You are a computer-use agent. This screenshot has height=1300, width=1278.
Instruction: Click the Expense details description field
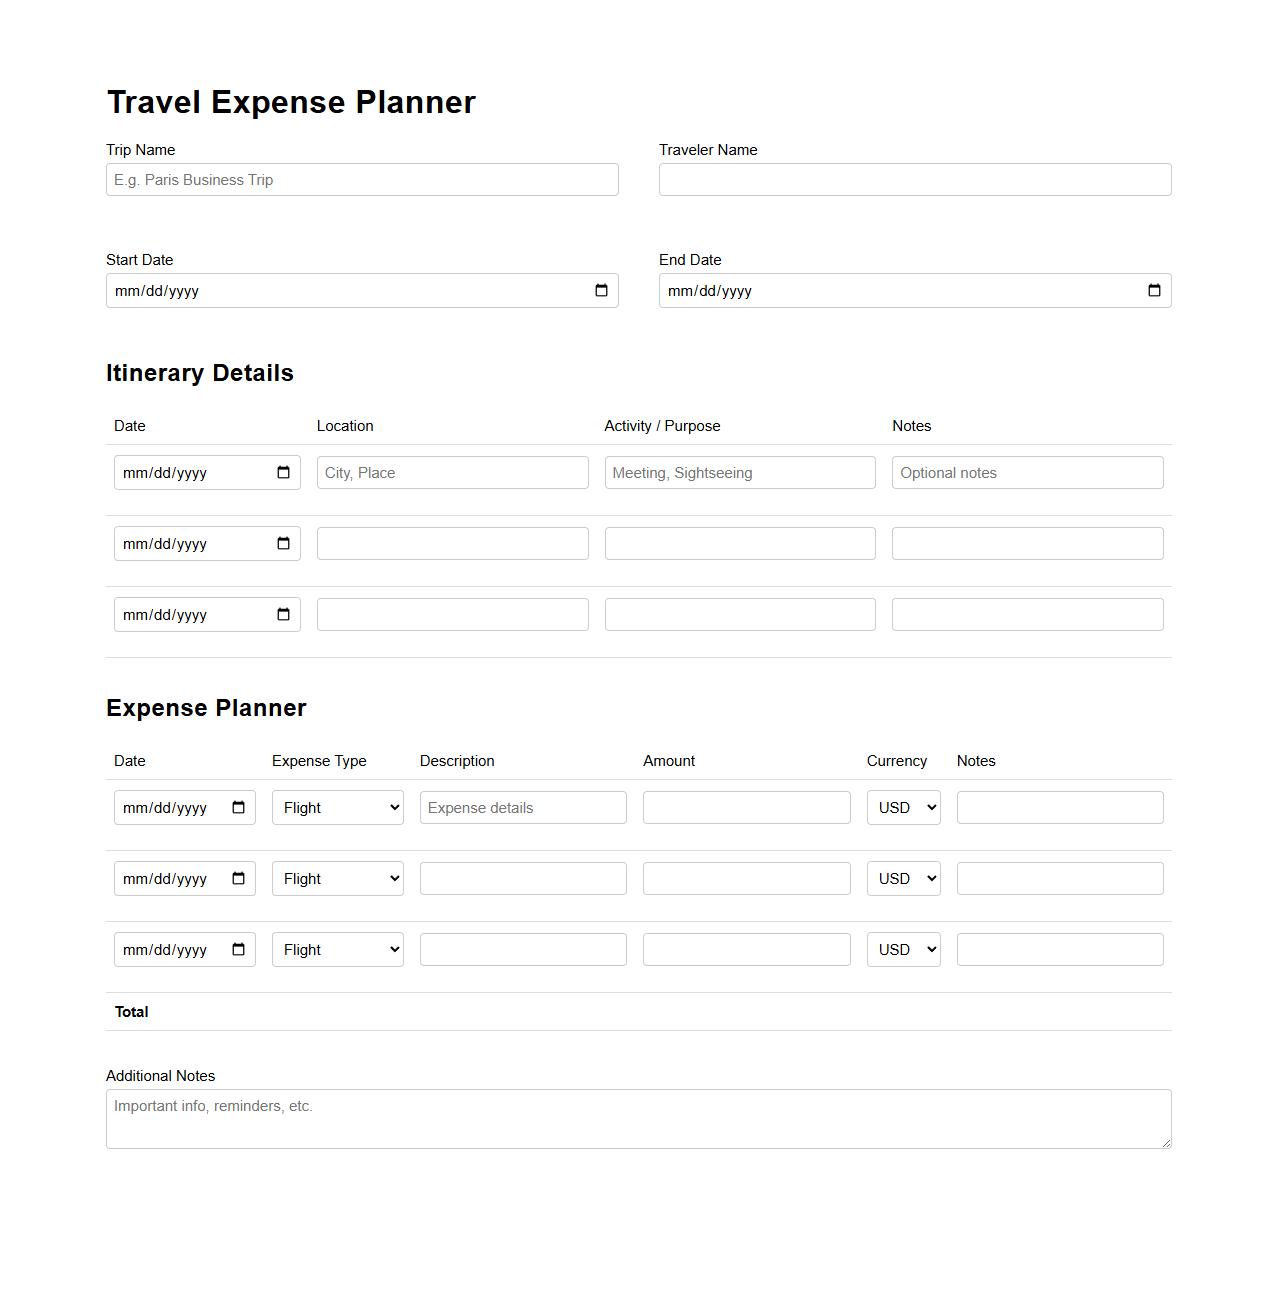[x=522, y=807]
